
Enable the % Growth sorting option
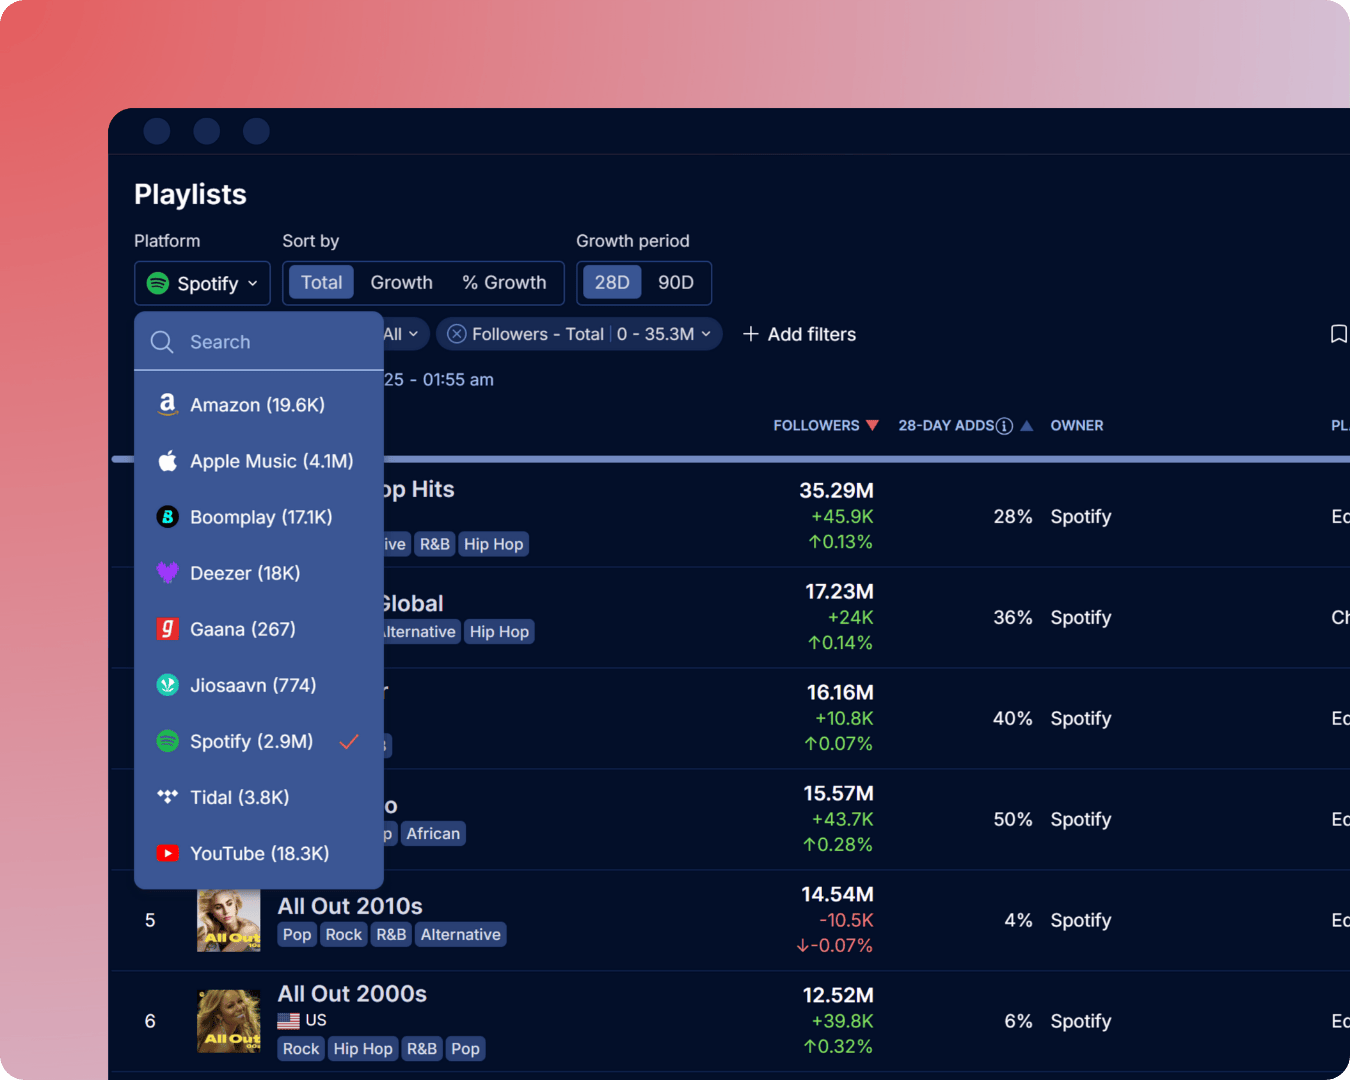click(505, 283)
